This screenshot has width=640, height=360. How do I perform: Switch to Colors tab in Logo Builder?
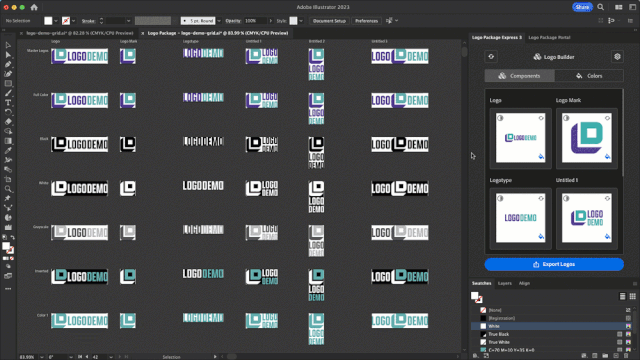coord(589,76)
